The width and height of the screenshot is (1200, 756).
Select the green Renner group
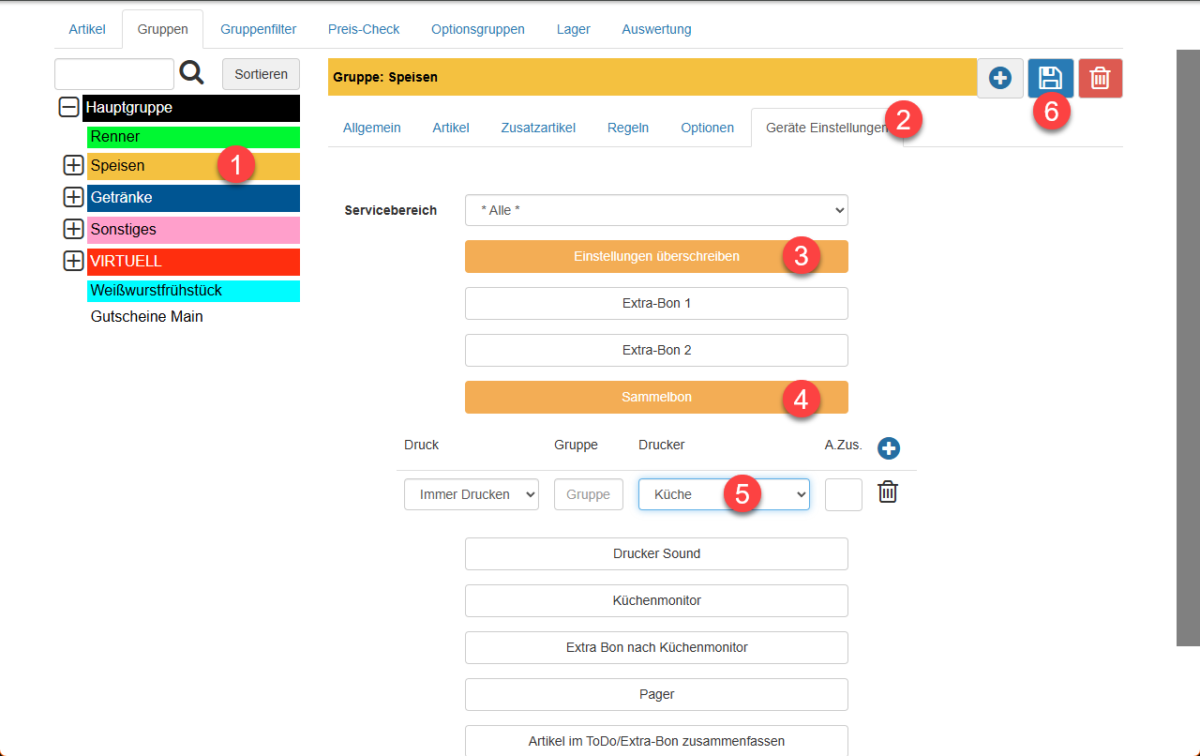[193, 136]
